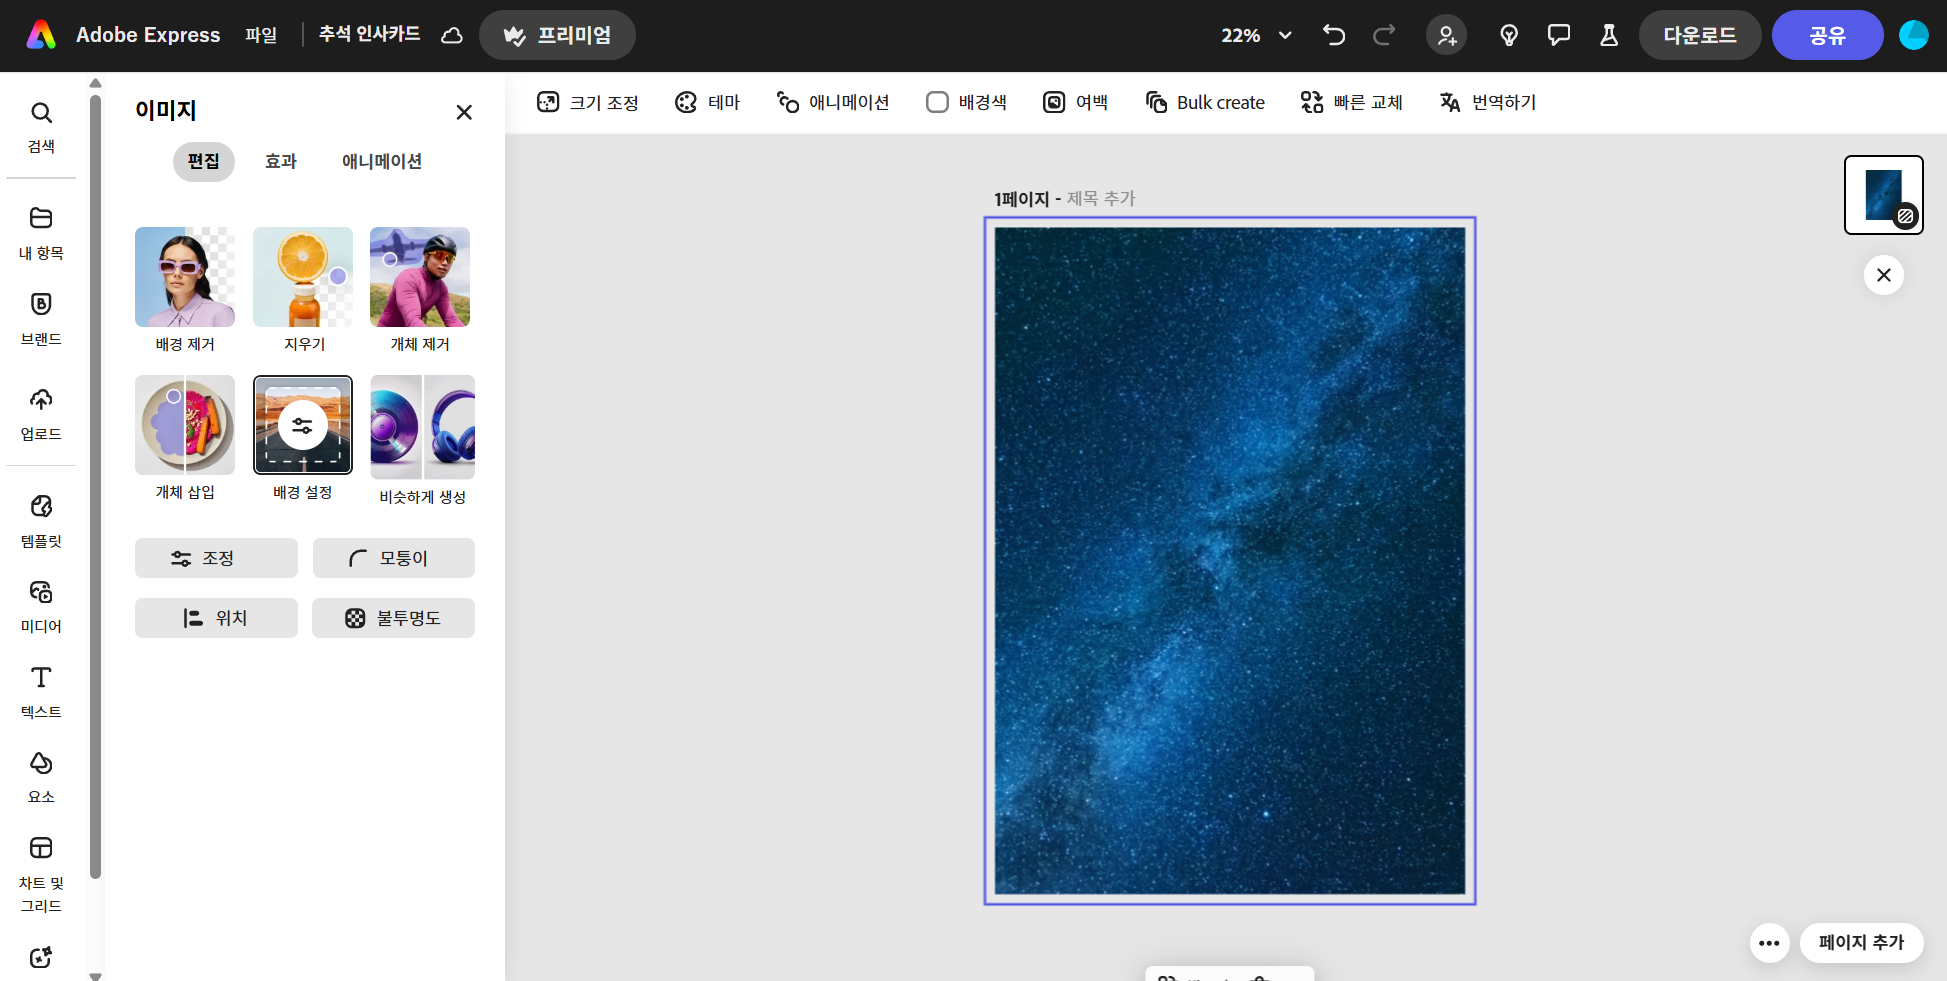Click the 다운로드 download button

(x=1699, y=35)
